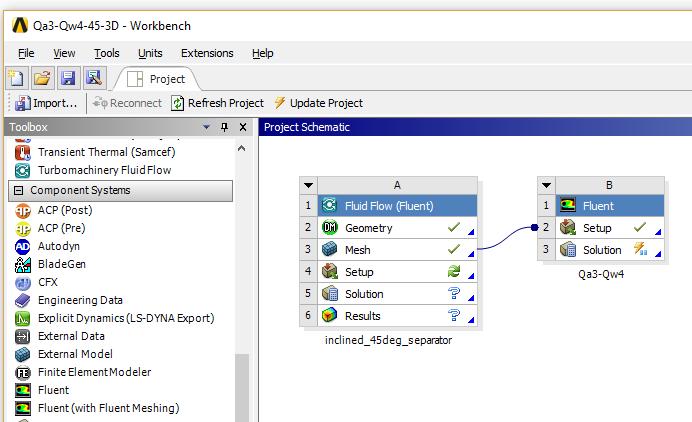Open the Units menu
Image resolution: width=692 pixels, height=422 pixels.
pos(150,53)
